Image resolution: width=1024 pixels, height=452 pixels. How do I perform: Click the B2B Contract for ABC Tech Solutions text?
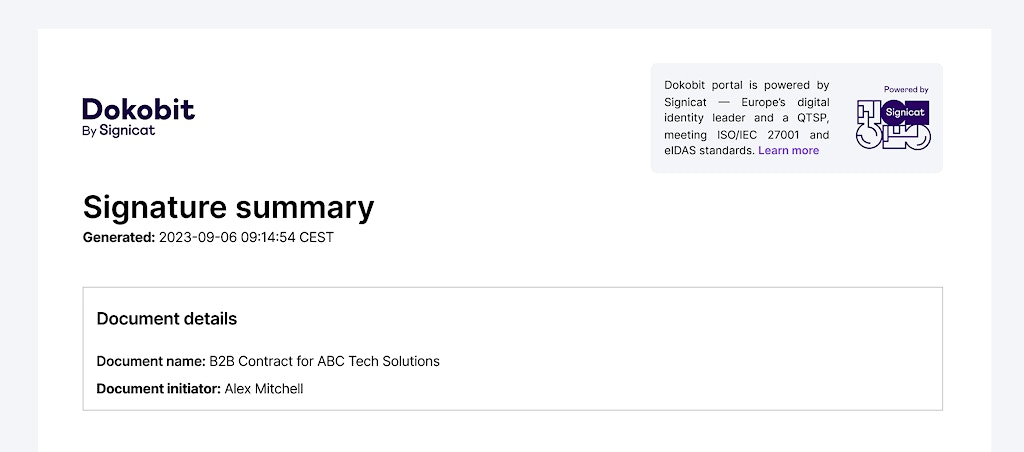[x=324, y=361]
